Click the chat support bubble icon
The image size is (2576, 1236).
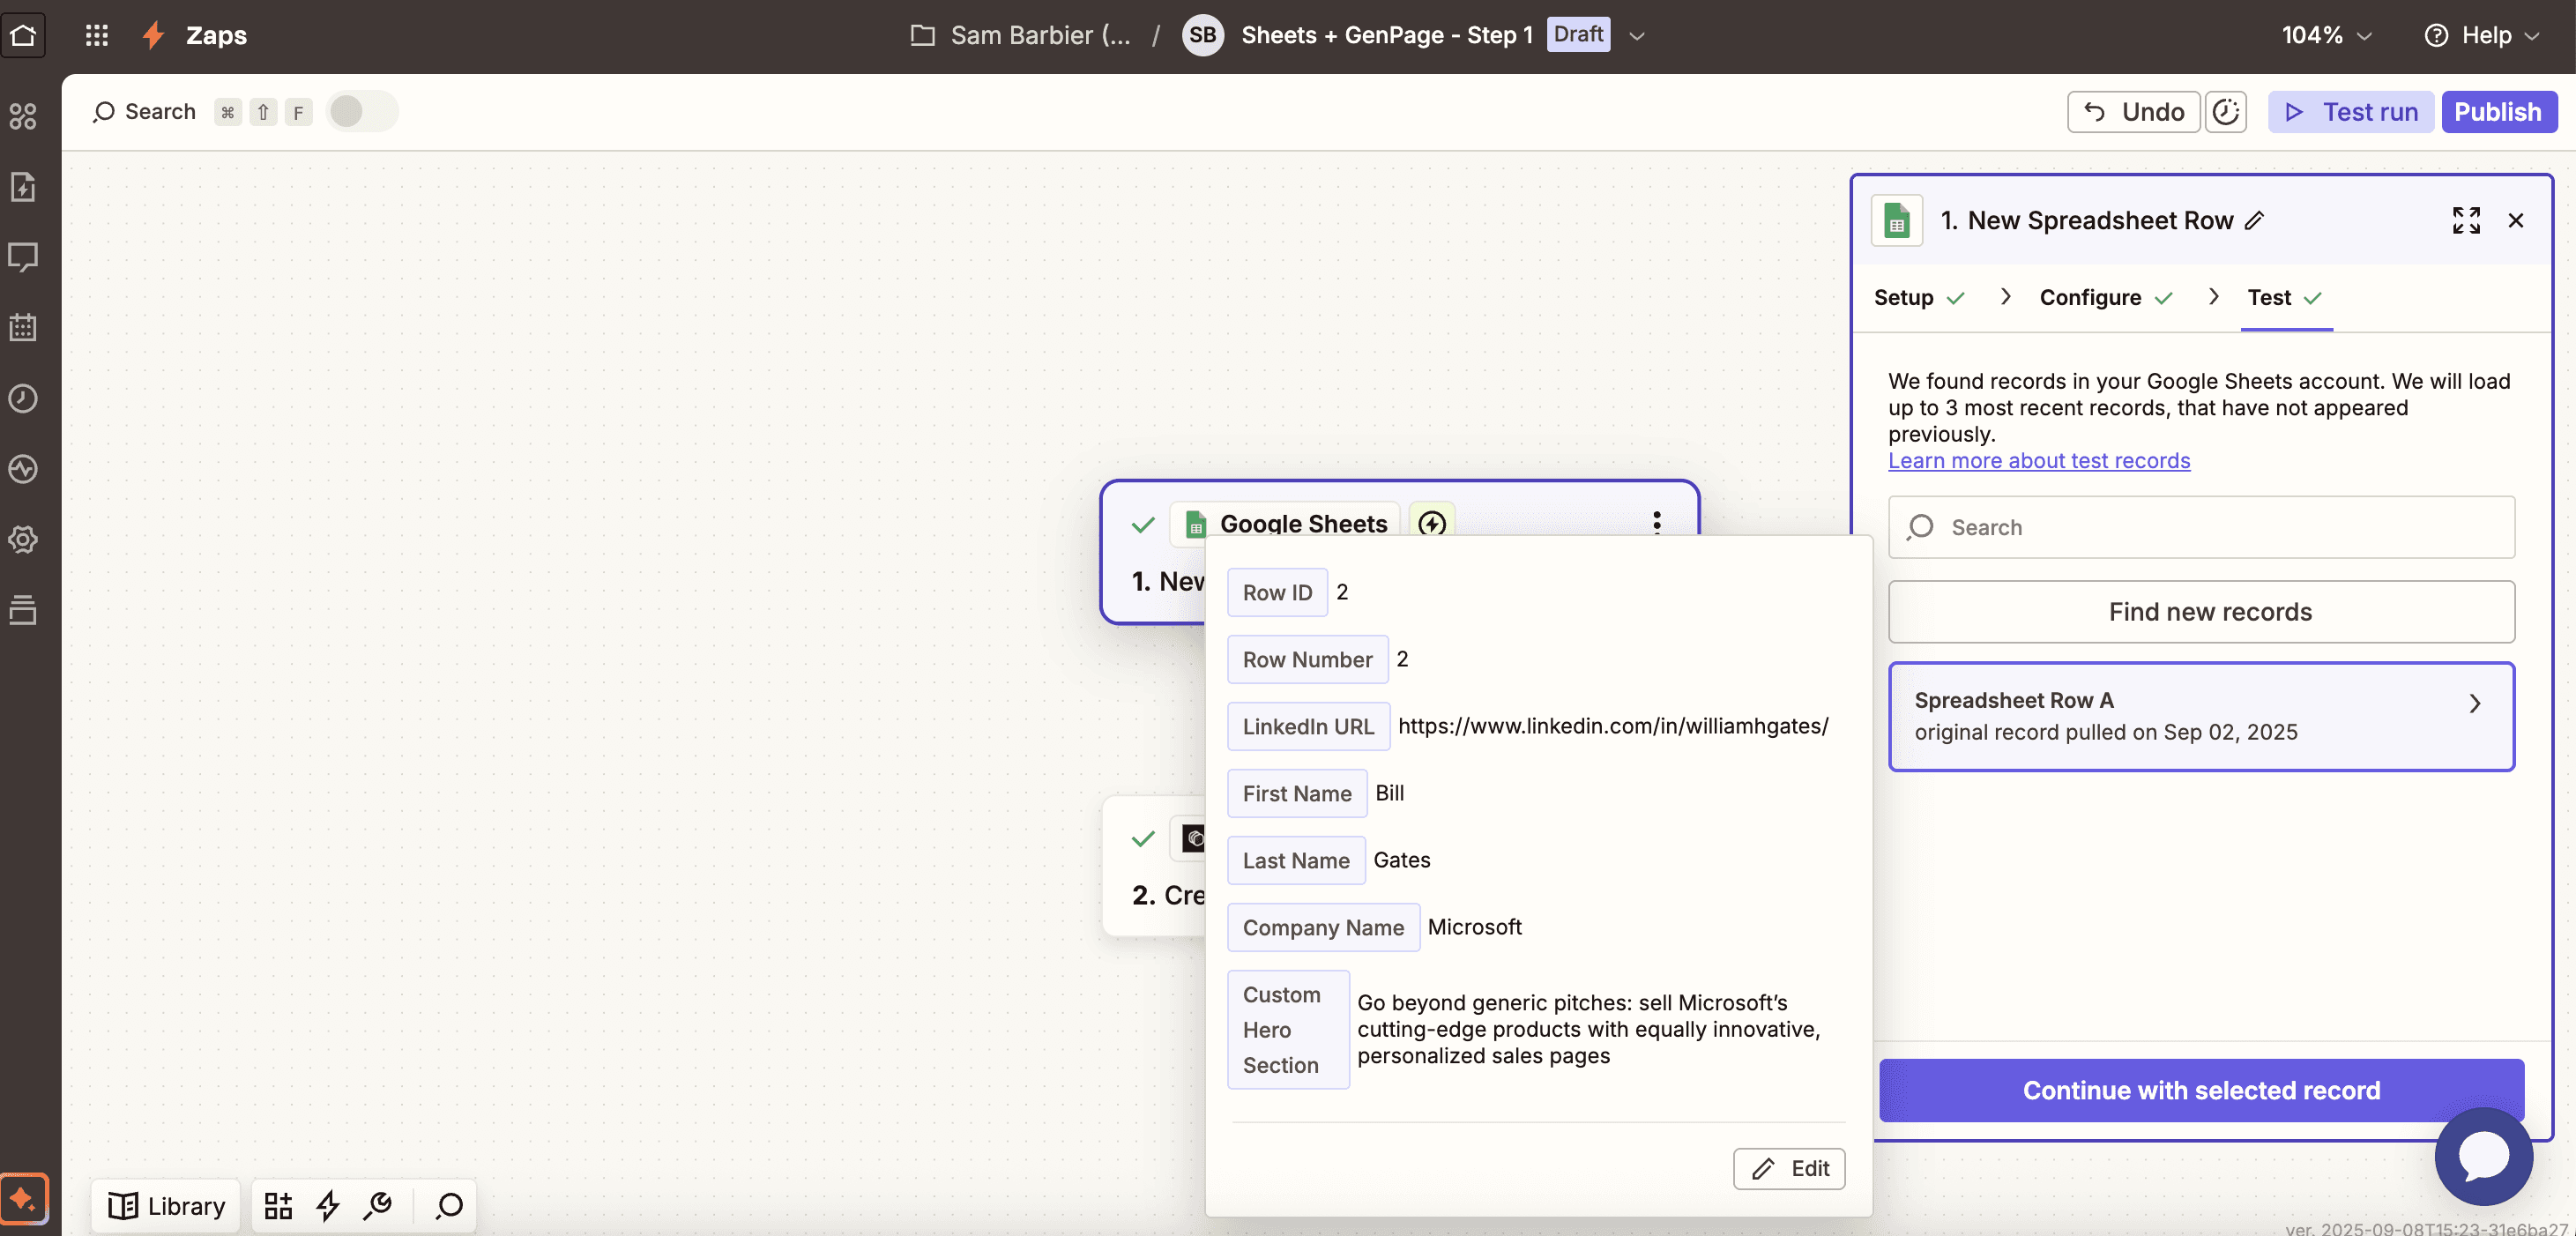tap(2483, 1156)
